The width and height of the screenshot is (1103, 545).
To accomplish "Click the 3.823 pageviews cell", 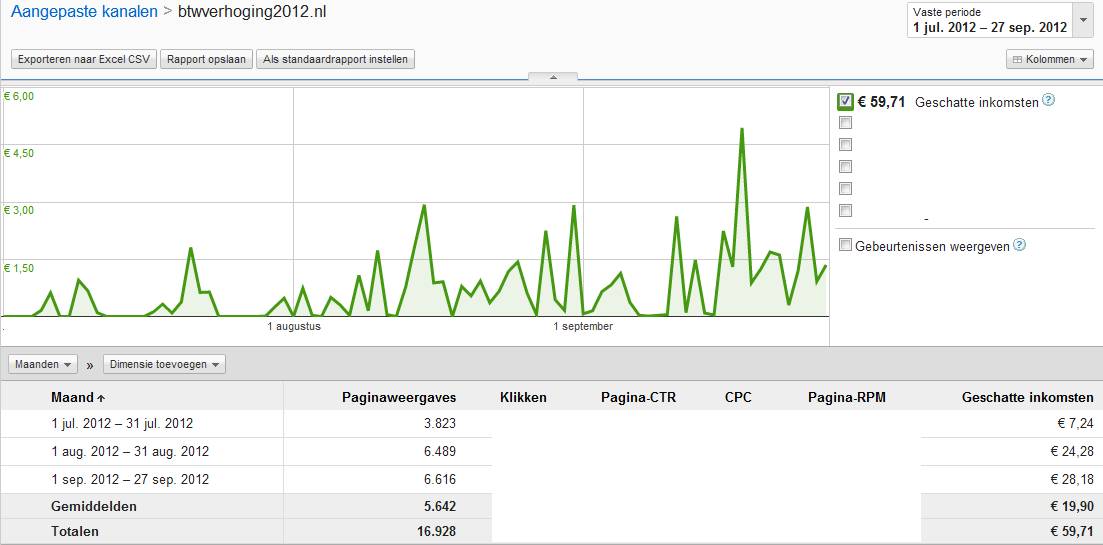I will click(440, 423).
